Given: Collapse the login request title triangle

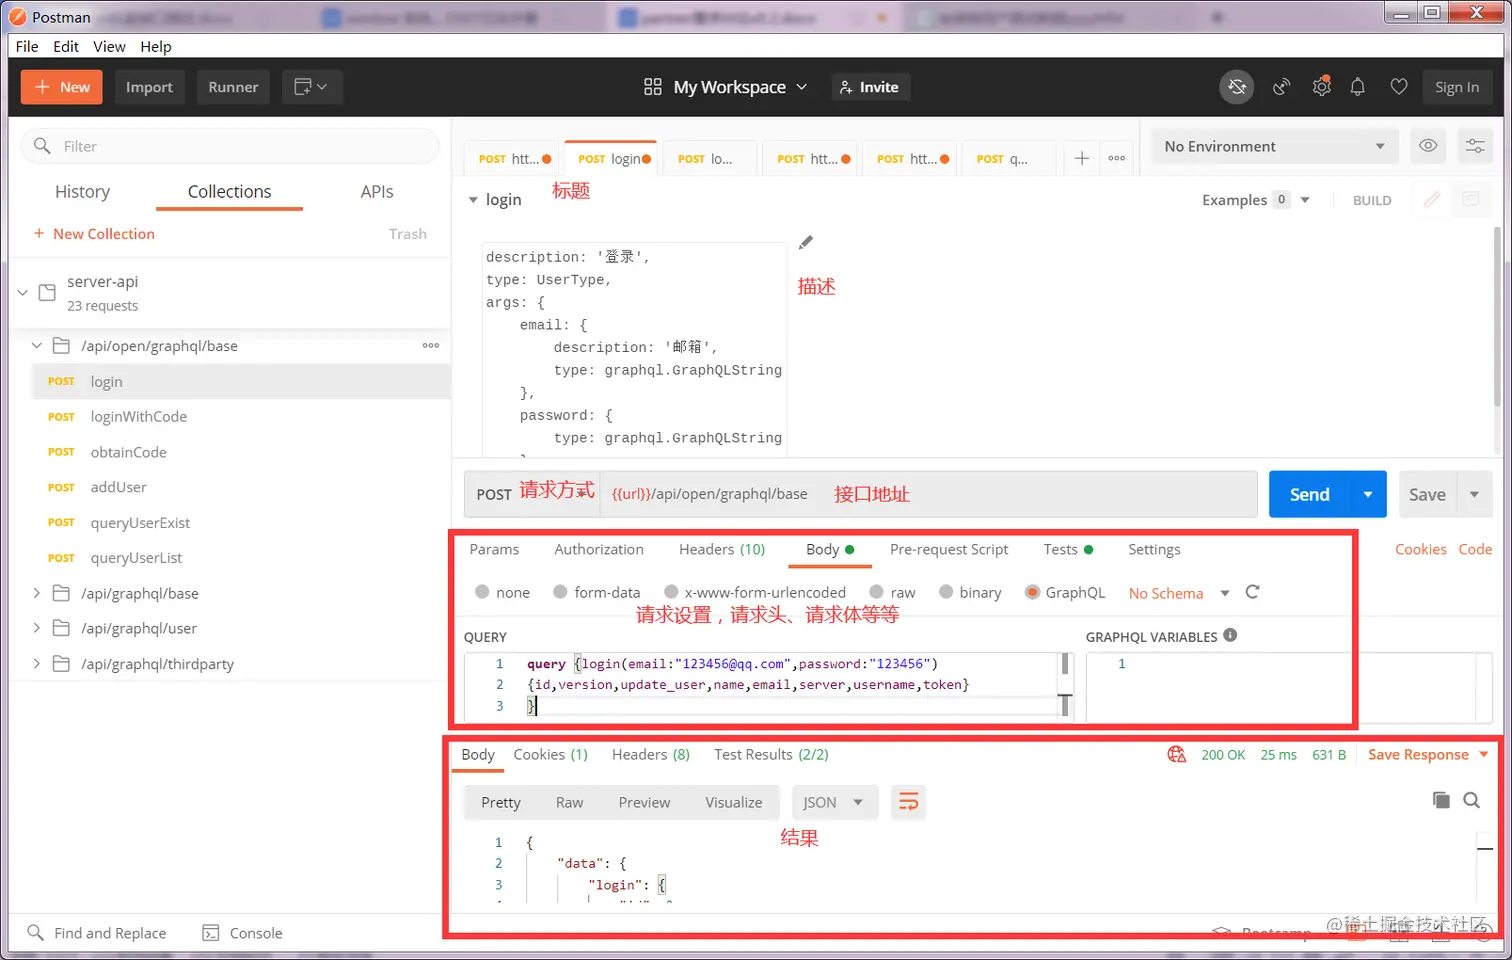Looking at the screenshot, I should click(473, 200).
